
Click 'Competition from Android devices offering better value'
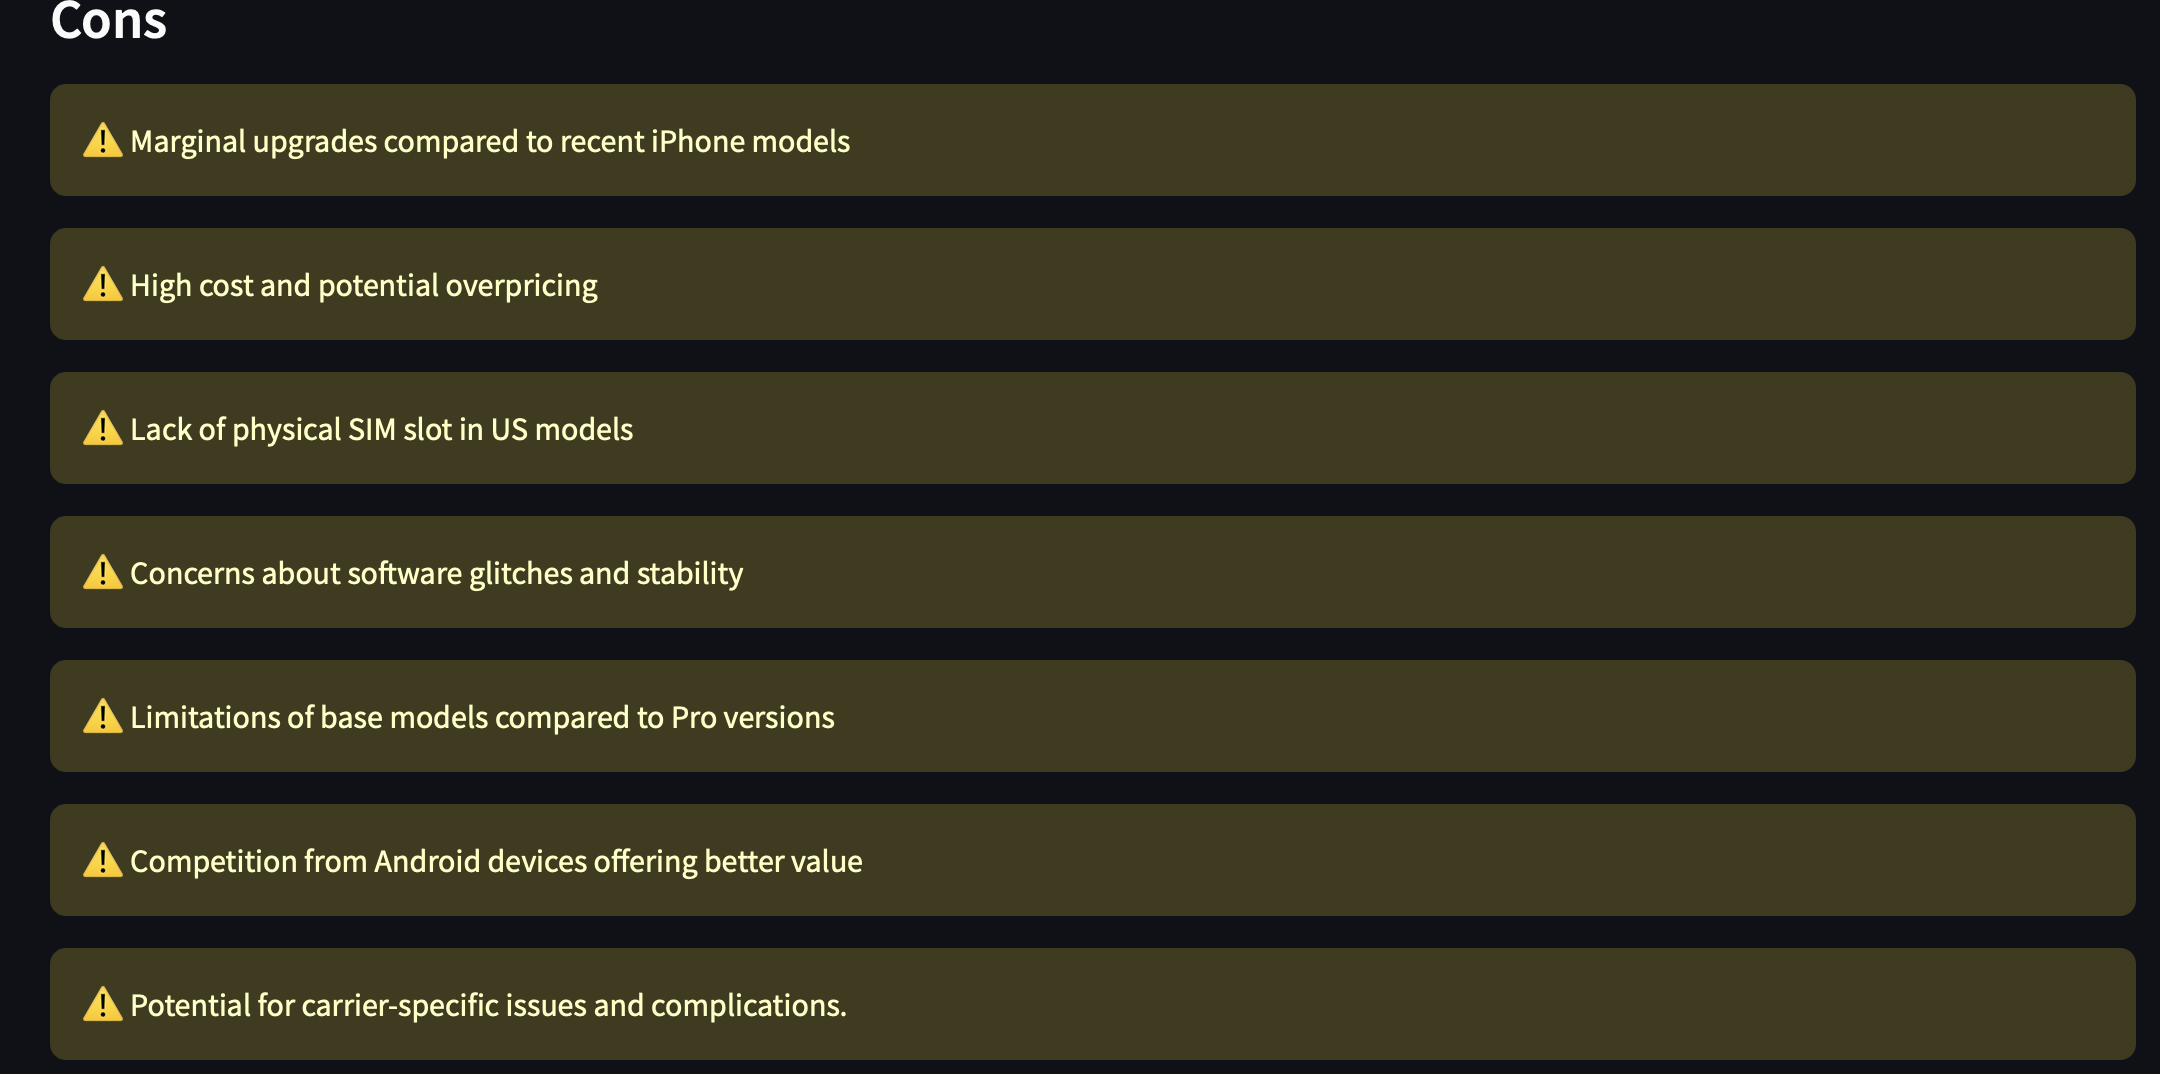pyautogui.click(x=496, y=862)
